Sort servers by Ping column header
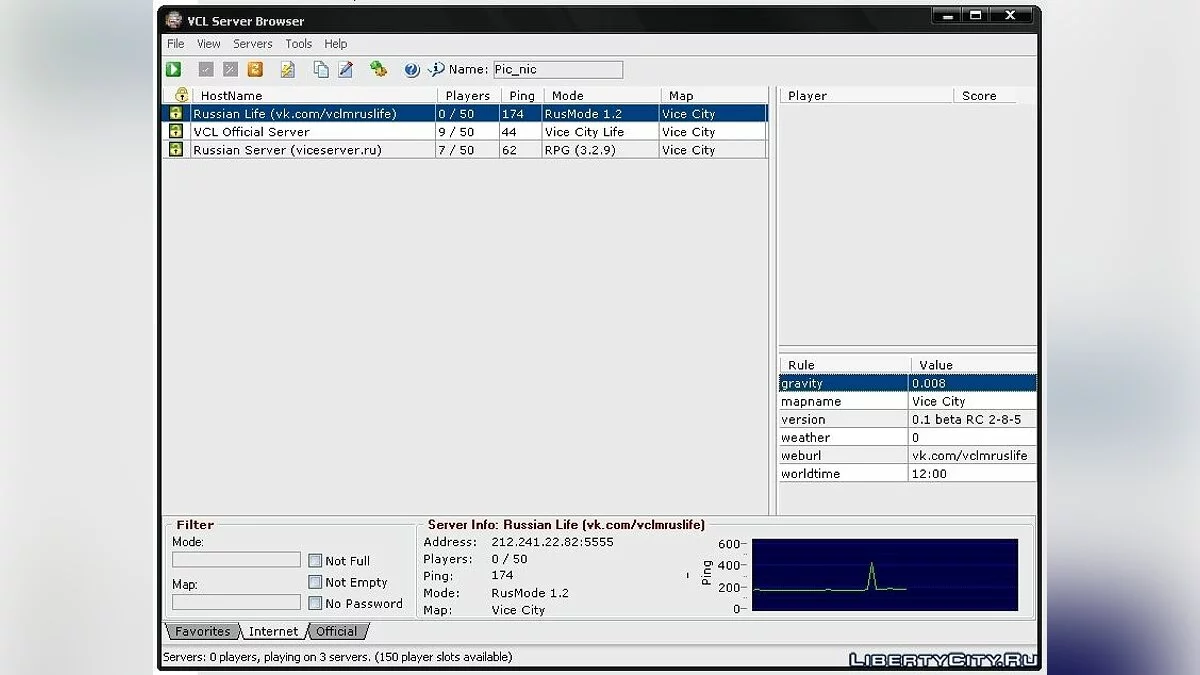1200x675 pixels. point(521,96)
